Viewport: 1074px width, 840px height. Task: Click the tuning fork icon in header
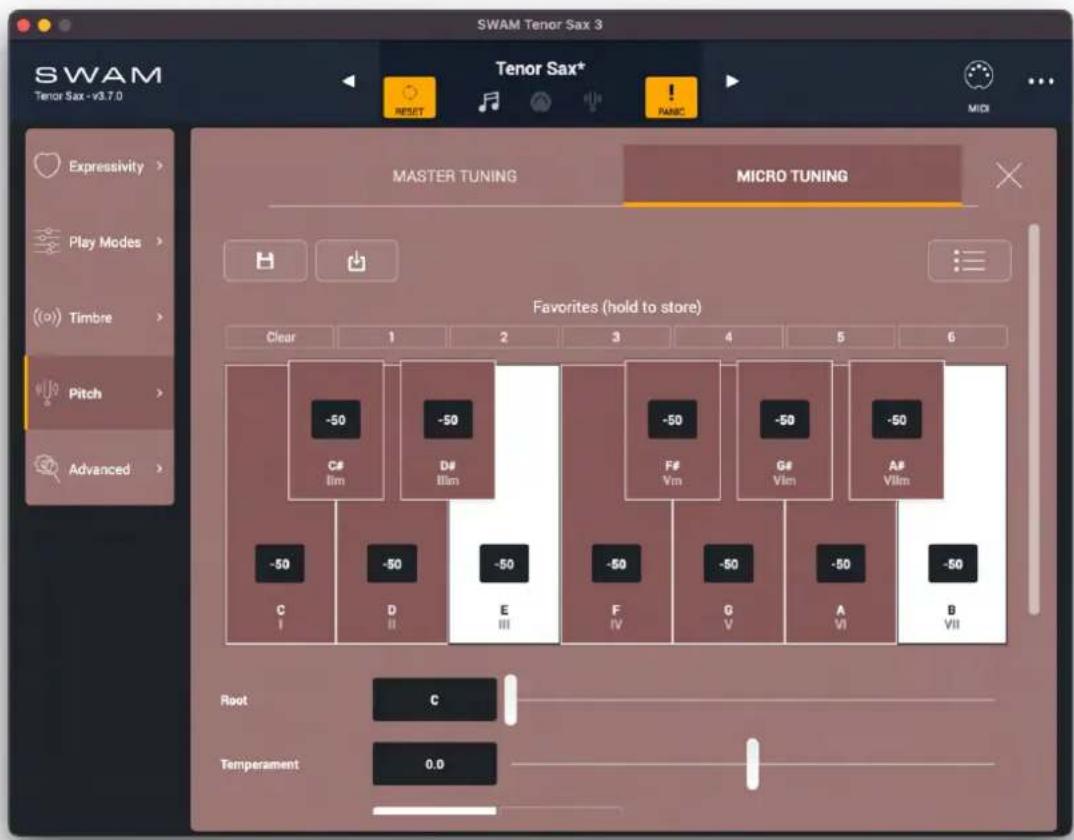(592, 102)
